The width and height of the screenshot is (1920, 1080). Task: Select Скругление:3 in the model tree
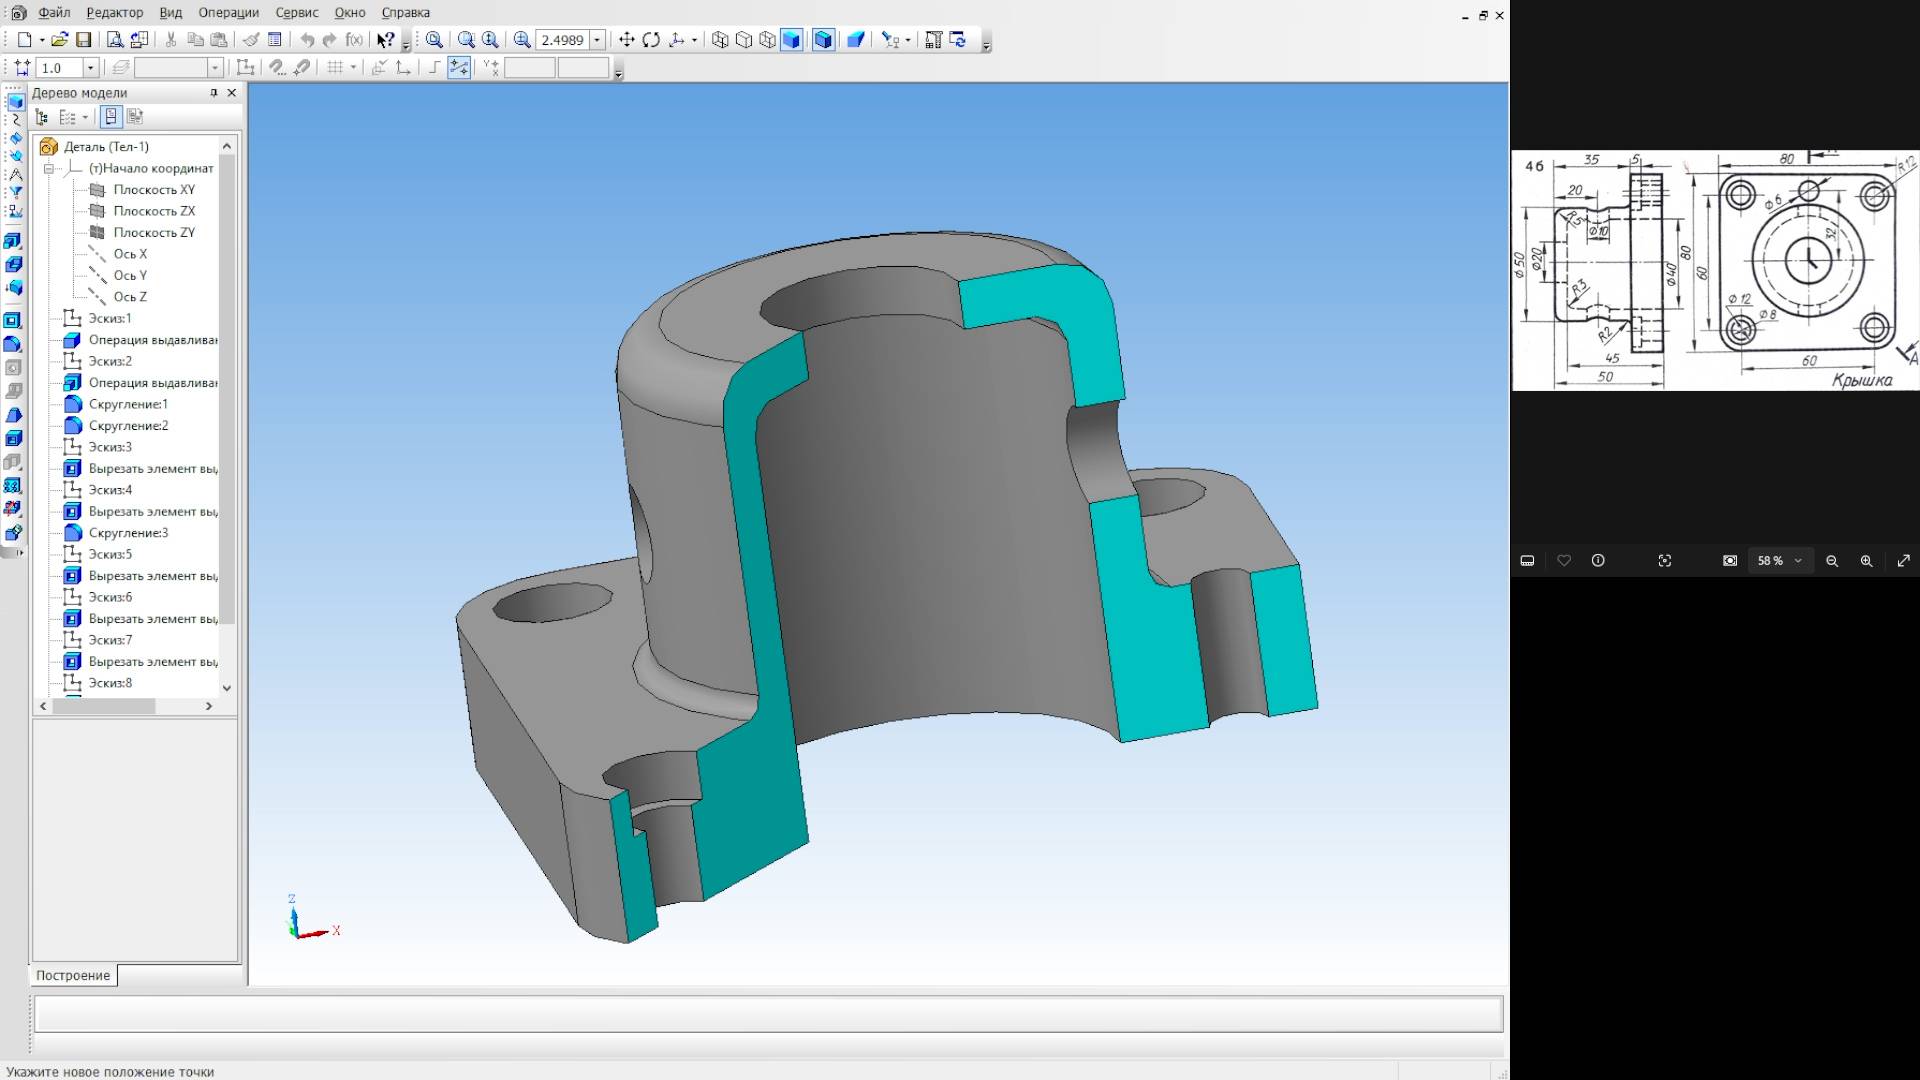click(128, 533)
